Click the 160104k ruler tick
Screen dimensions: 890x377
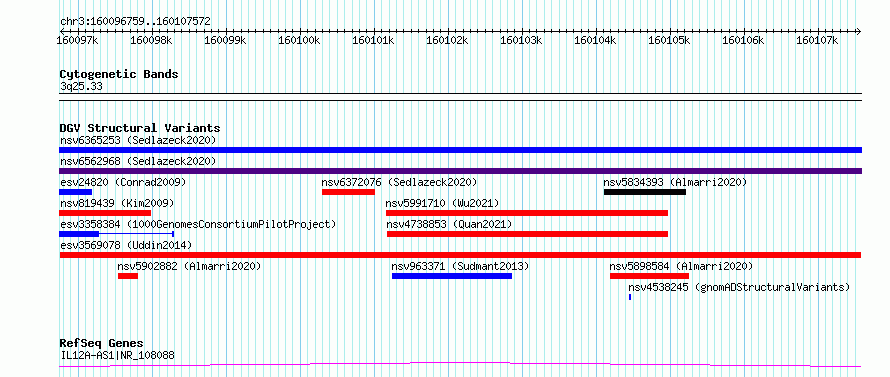click(595, 40)
